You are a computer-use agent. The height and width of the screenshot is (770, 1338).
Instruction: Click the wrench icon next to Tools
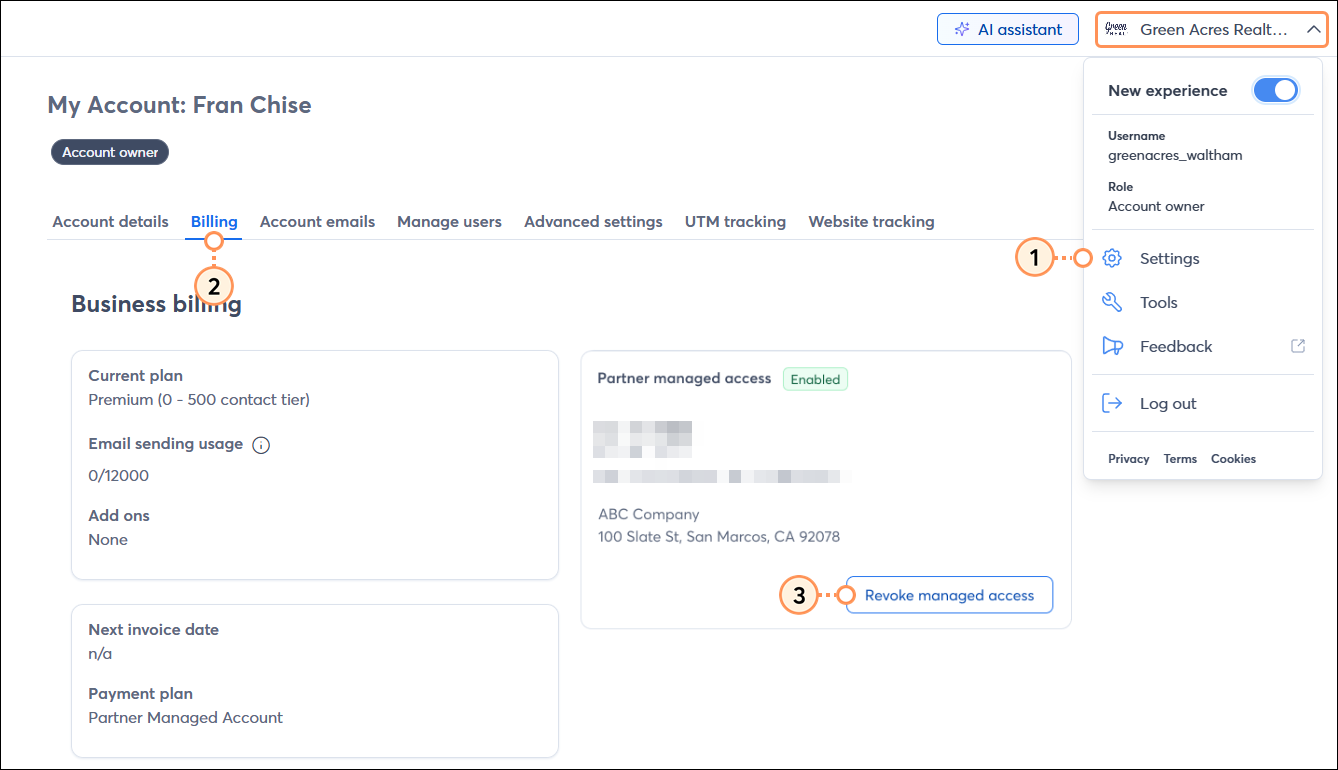tap(1111, 302)
